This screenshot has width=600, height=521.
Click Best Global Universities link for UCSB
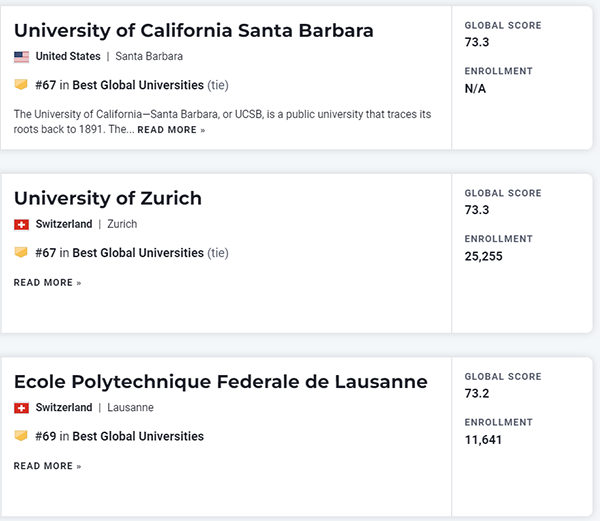tap(138, 85)
